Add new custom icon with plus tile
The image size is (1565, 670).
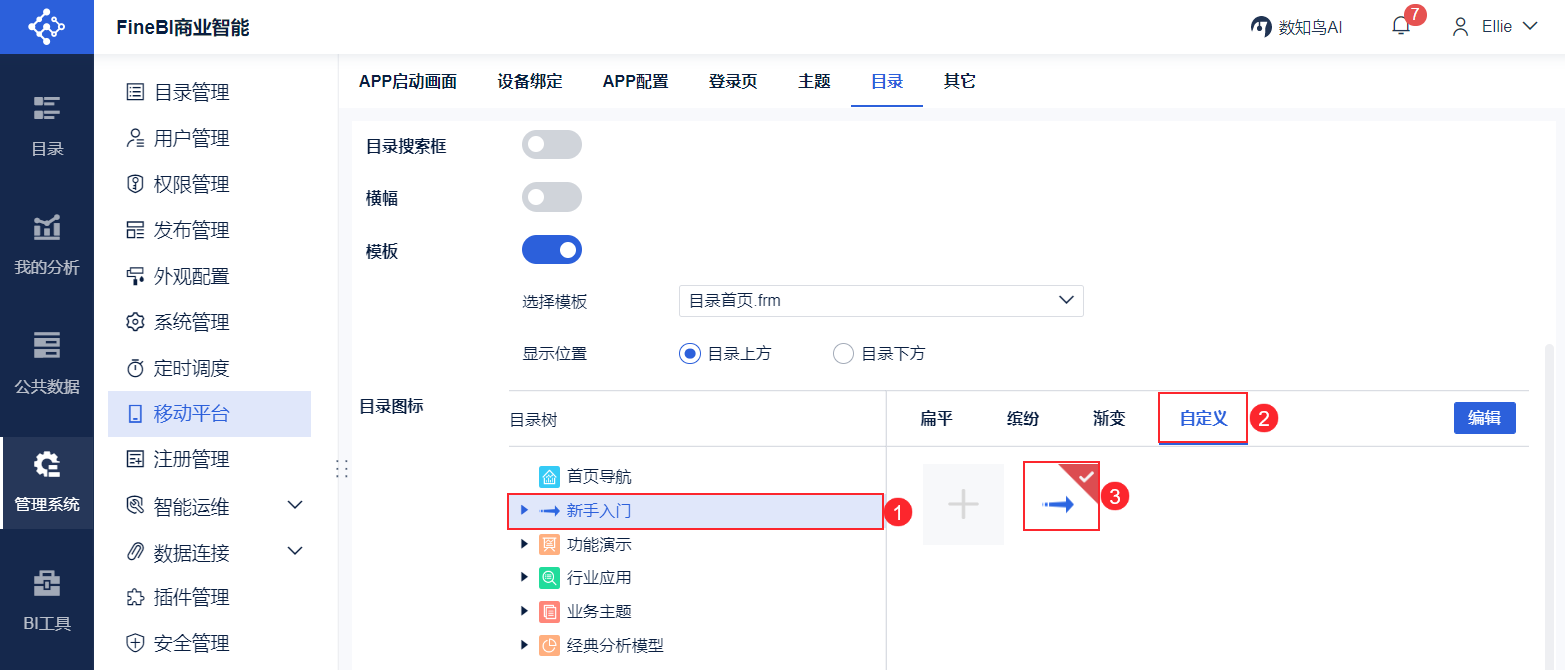[x=963, y=505]
